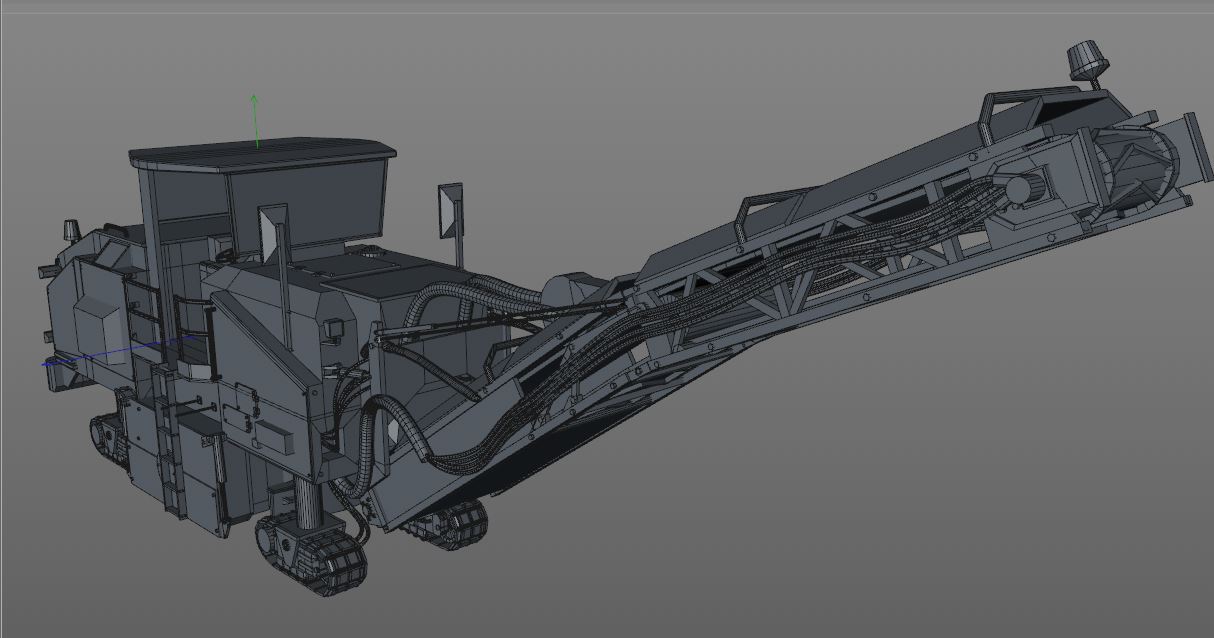Screen dimensions: 1214x638
Task: Click the blue Z-axis line tip
Action: [x=46, y=364]
